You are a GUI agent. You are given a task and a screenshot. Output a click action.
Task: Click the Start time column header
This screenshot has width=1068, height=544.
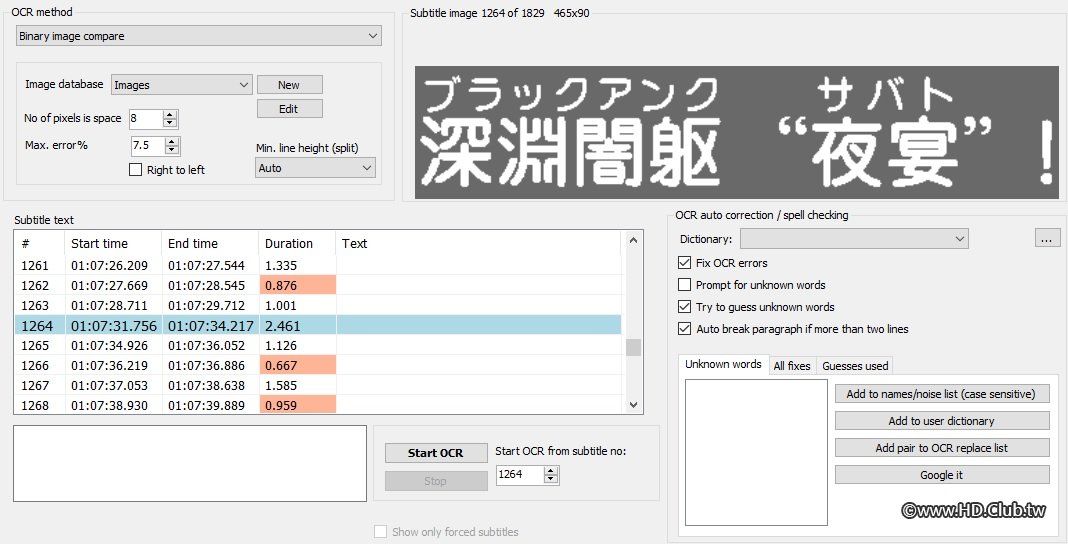[x=113, y=243]
